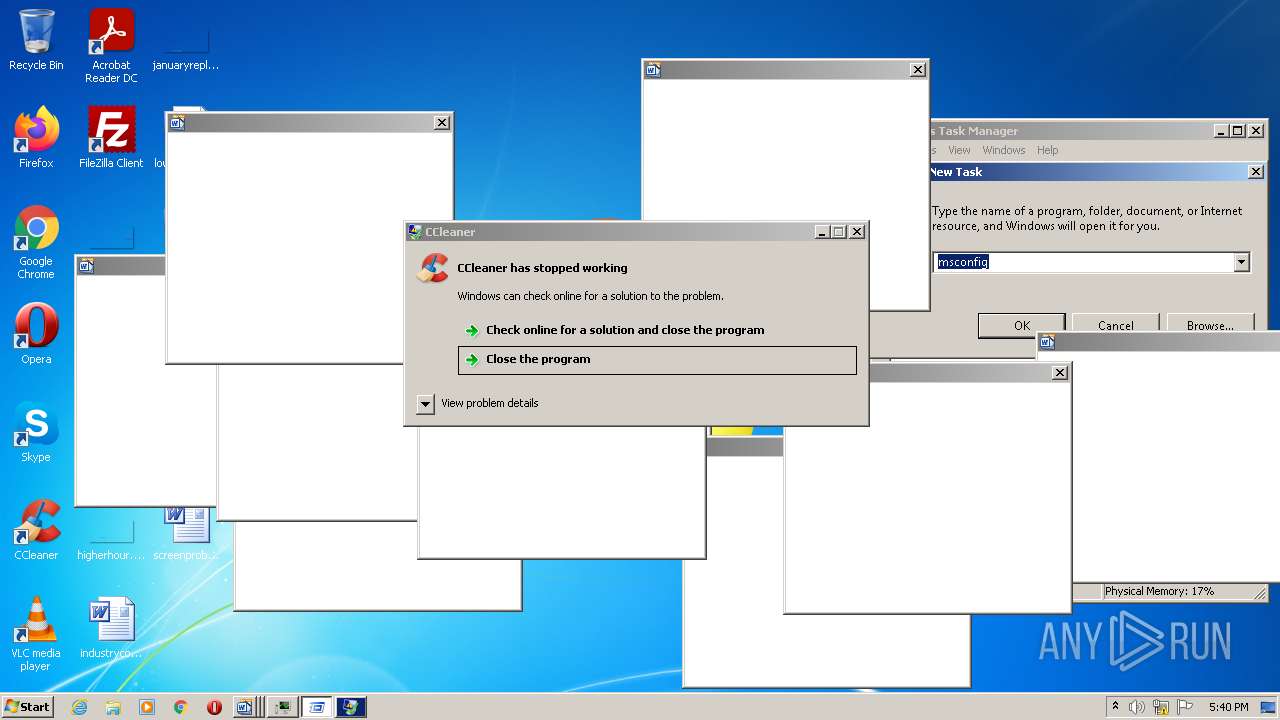Click the Start button
Screen dimensions: 1280x720
pyautogui.click(x=27, y=707)
